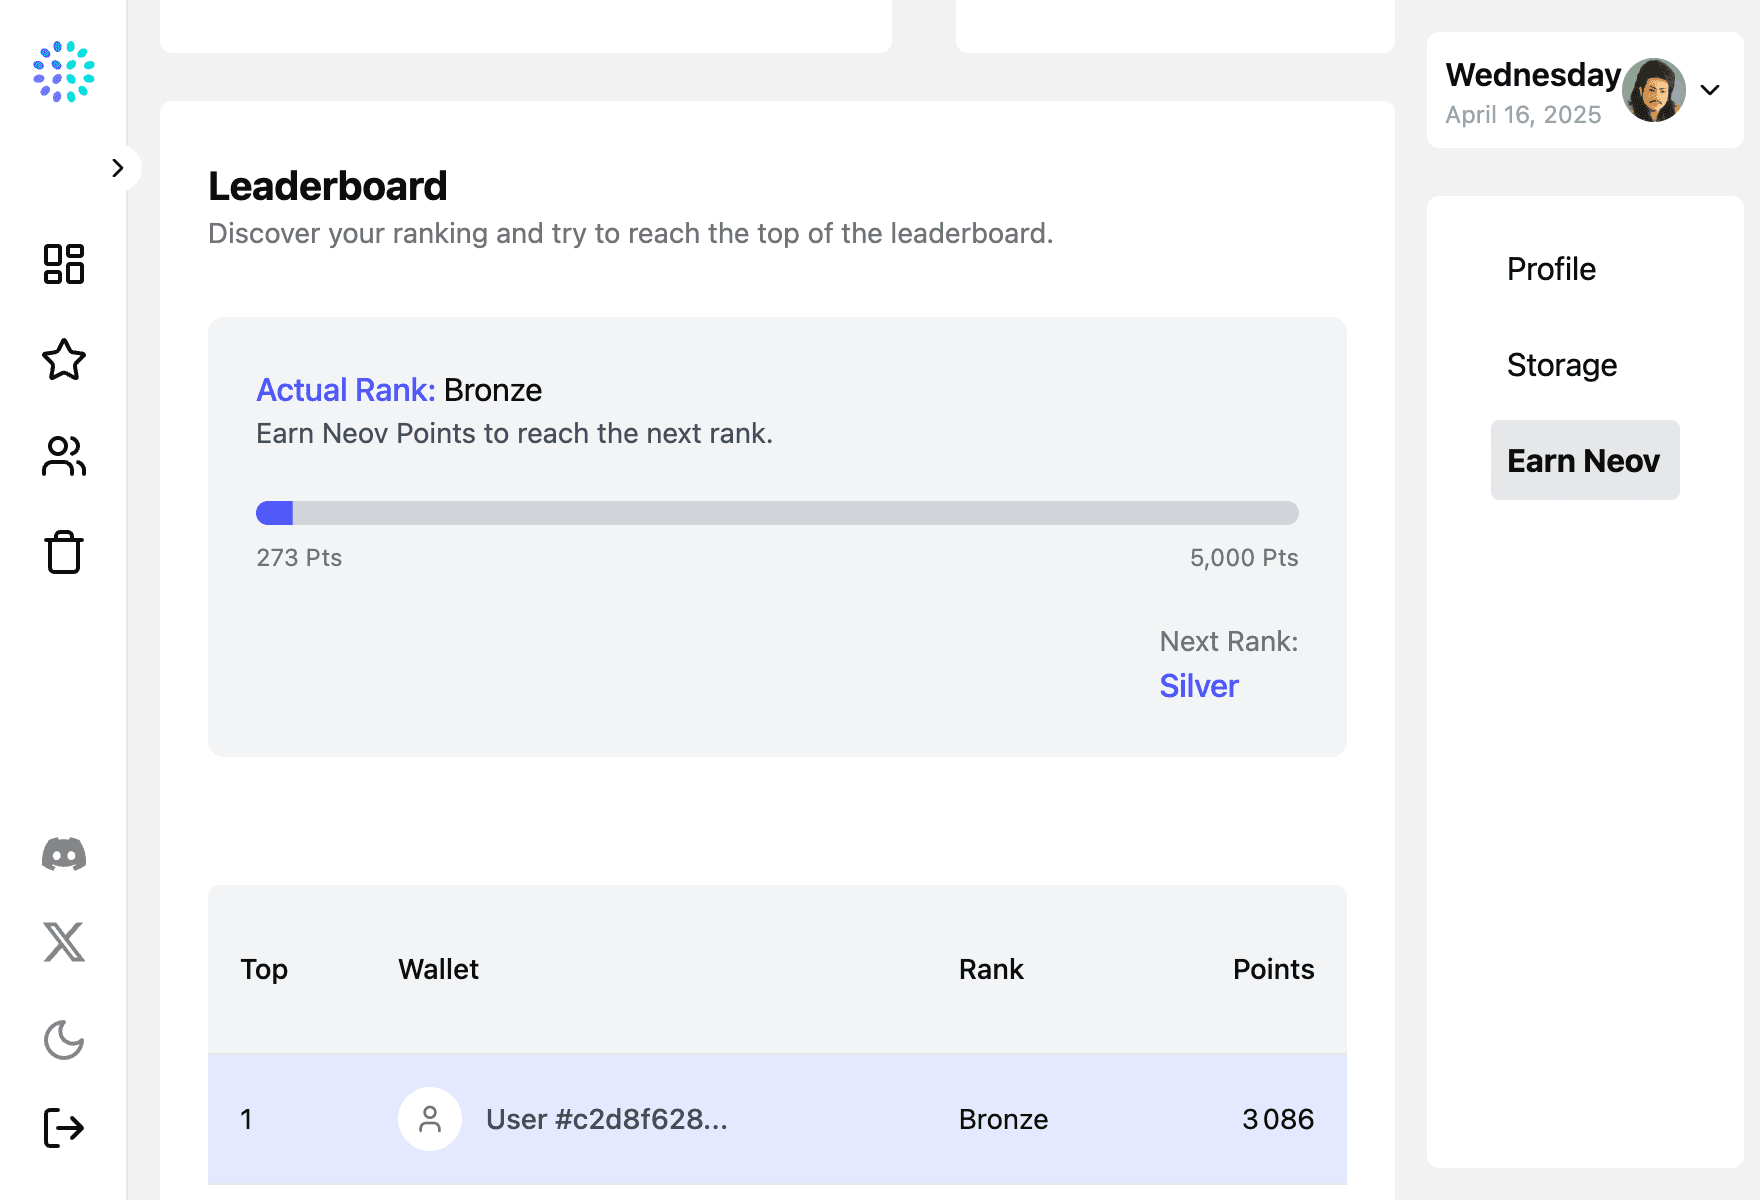Expand the collapsed sidebar with the chevron
This screenshot has height=1200, width=1760.
point(119,168)
